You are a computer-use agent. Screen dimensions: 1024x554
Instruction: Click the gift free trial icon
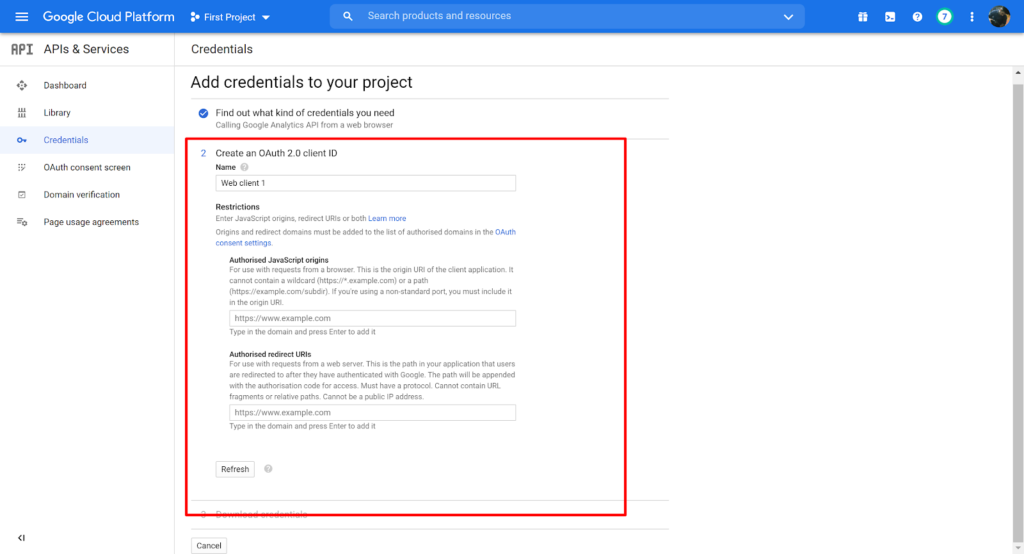863,17
